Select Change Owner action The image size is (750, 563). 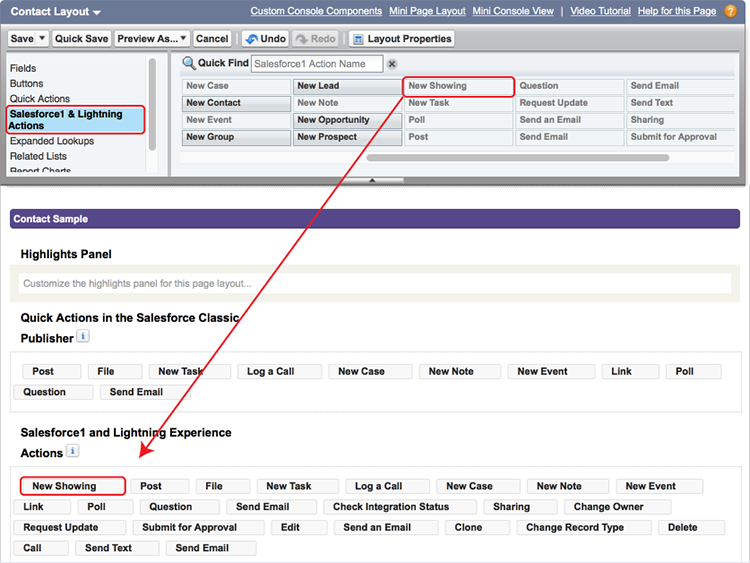618,507
